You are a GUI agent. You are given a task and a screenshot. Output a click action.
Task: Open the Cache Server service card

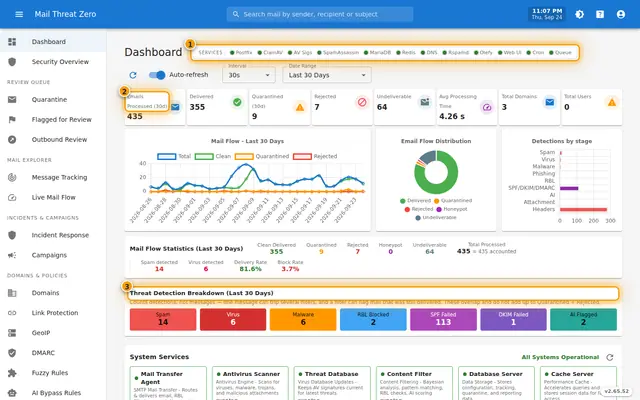[x=578, y=383]
